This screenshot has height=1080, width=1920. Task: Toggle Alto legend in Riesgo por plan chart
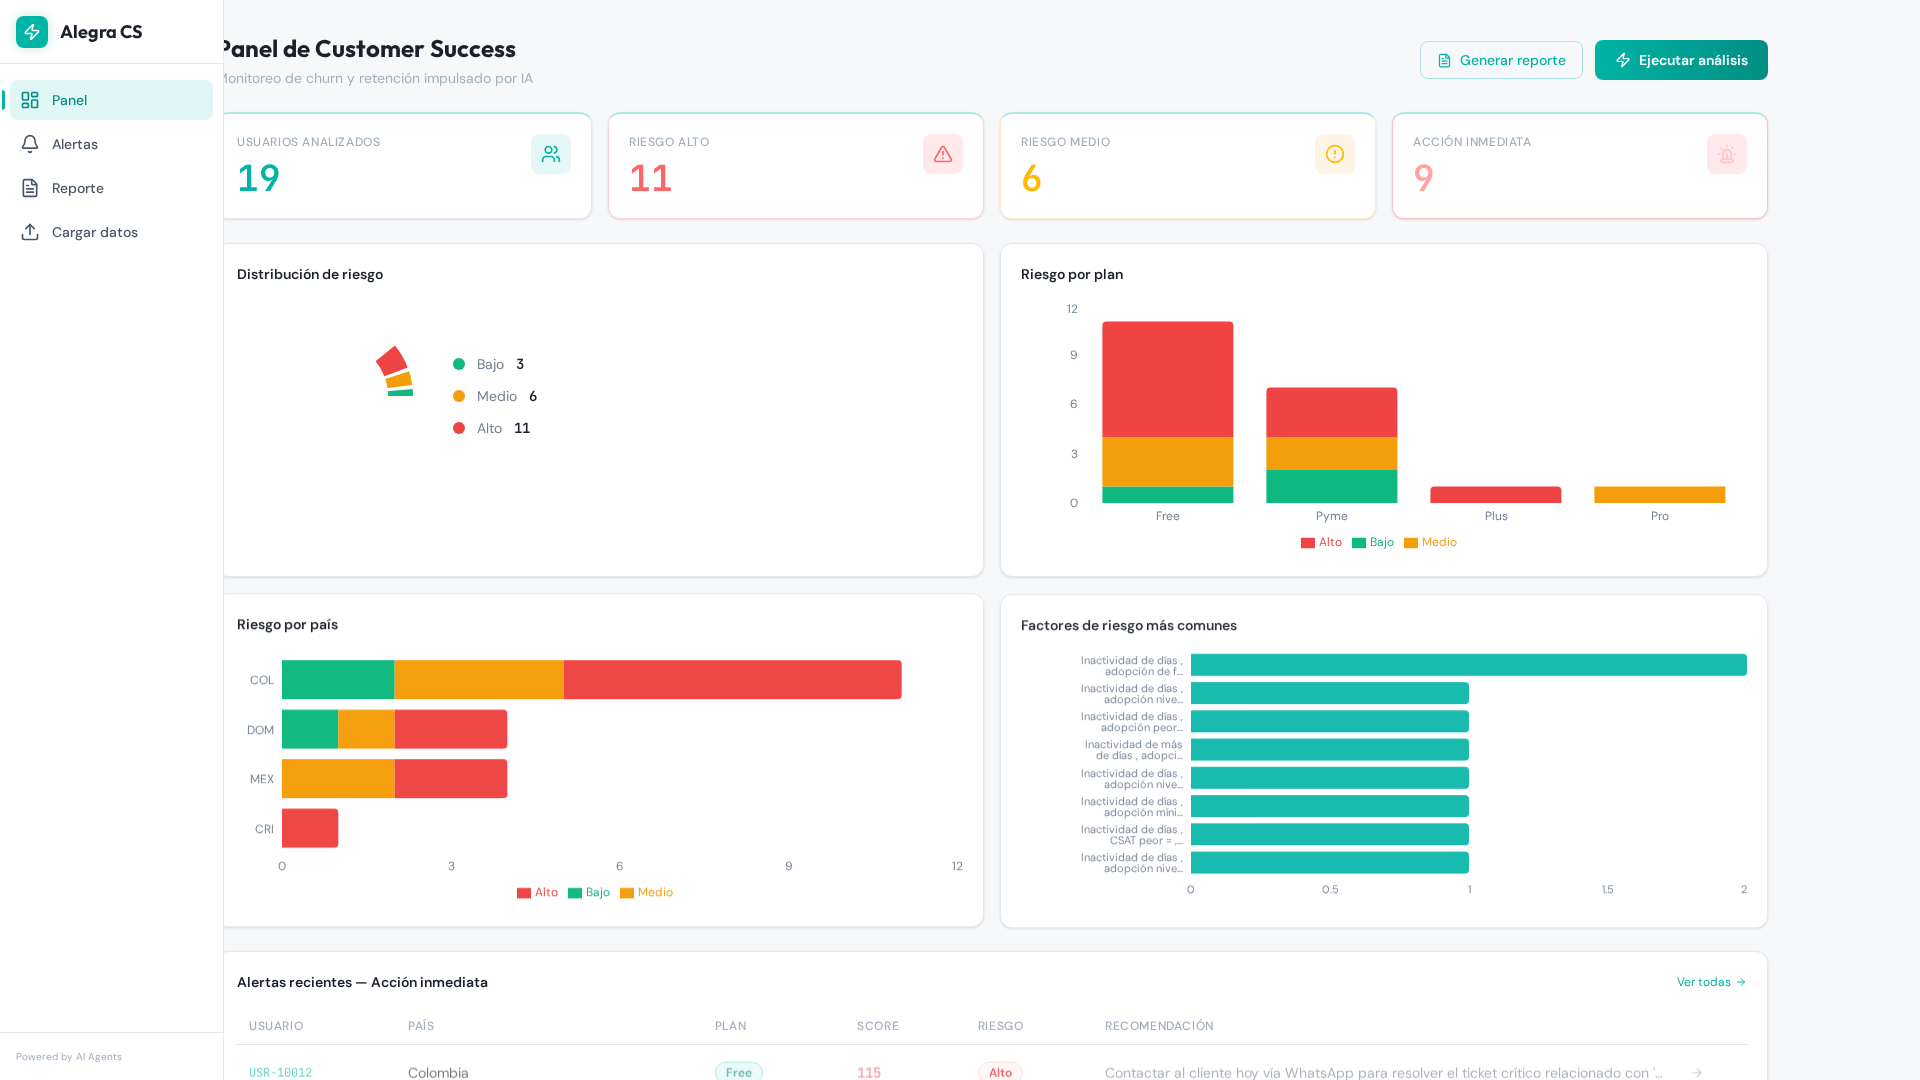coord(1321,542)
